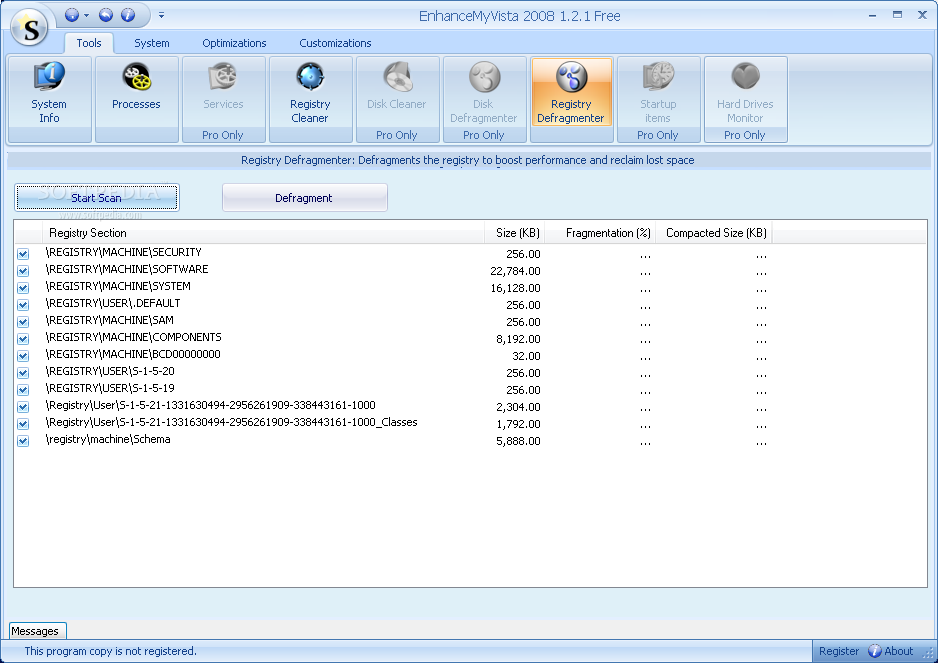Uncheck the MACHINE\SYSTEM registry section
This screenshot has width=938, height=663.
click(x=23, y=288)
